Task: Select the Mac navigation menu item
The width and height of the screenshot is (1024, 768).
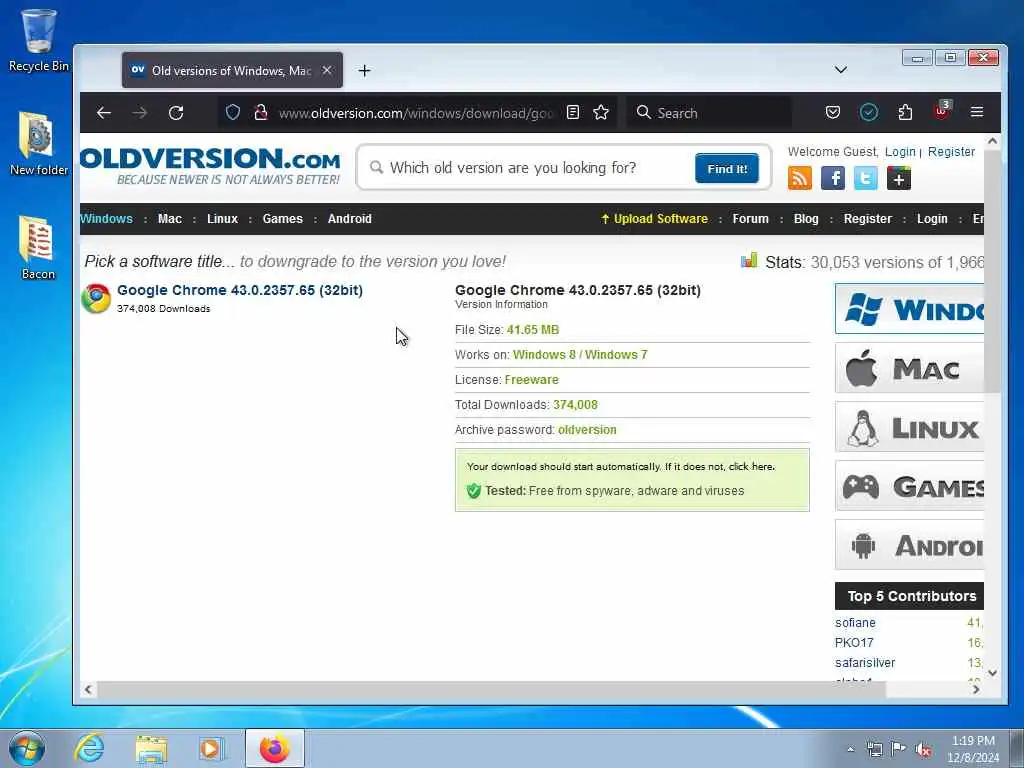Action: [x=170, y=219]
